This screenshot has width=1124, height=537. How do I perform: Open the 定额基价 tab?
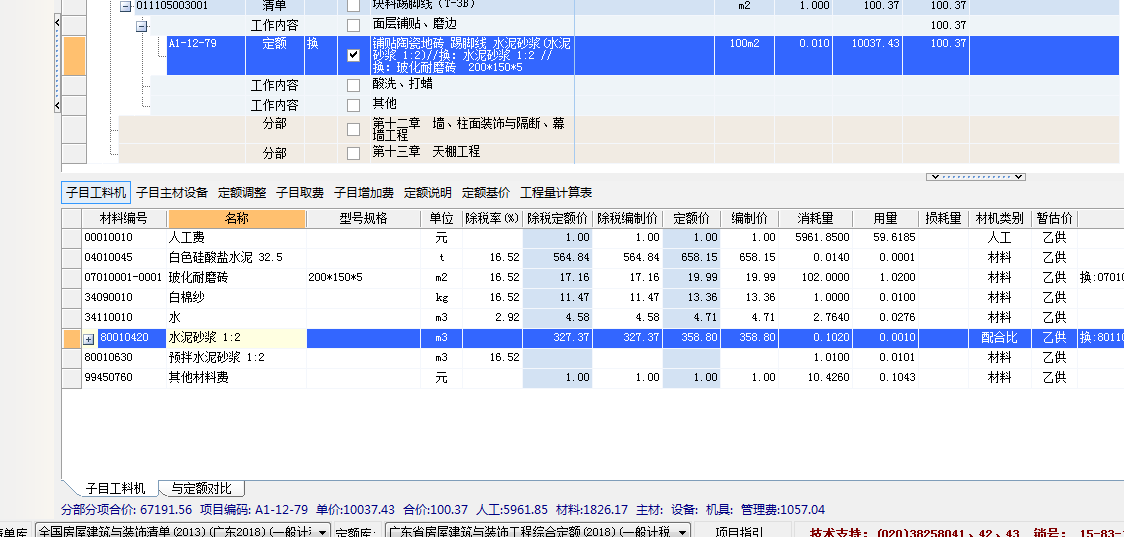point(486,193)
